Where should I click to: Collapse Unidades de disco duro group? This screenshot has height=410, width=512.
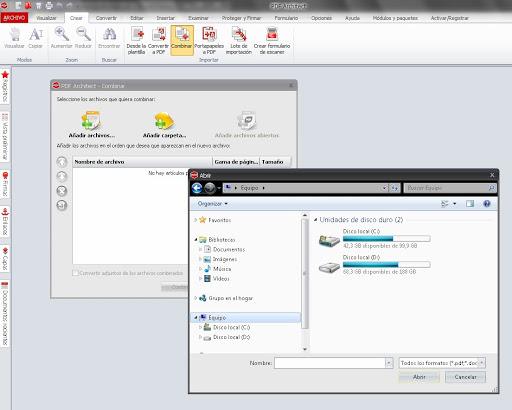point(315,220)
